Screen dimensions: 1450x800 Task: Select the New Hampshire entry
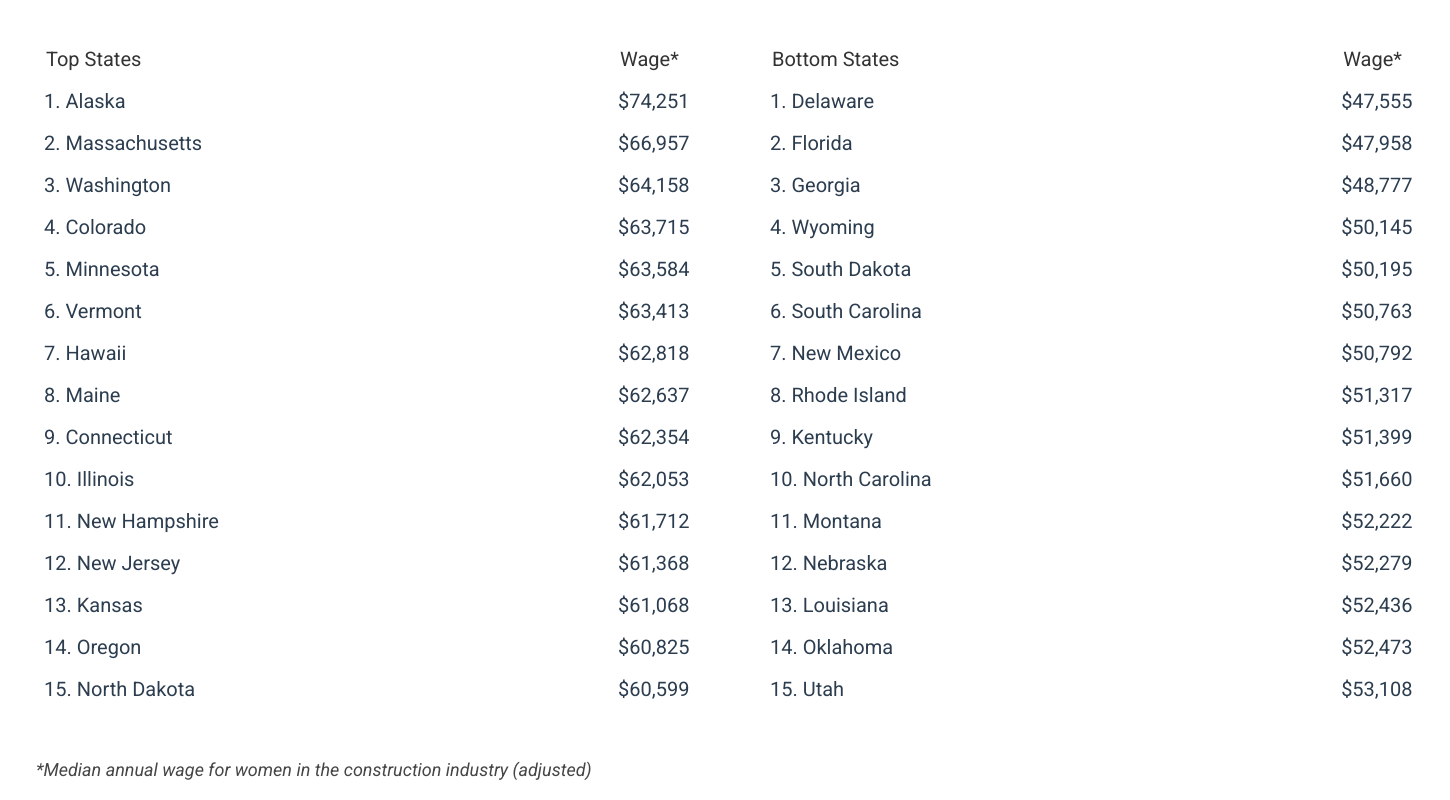(131, 521)
